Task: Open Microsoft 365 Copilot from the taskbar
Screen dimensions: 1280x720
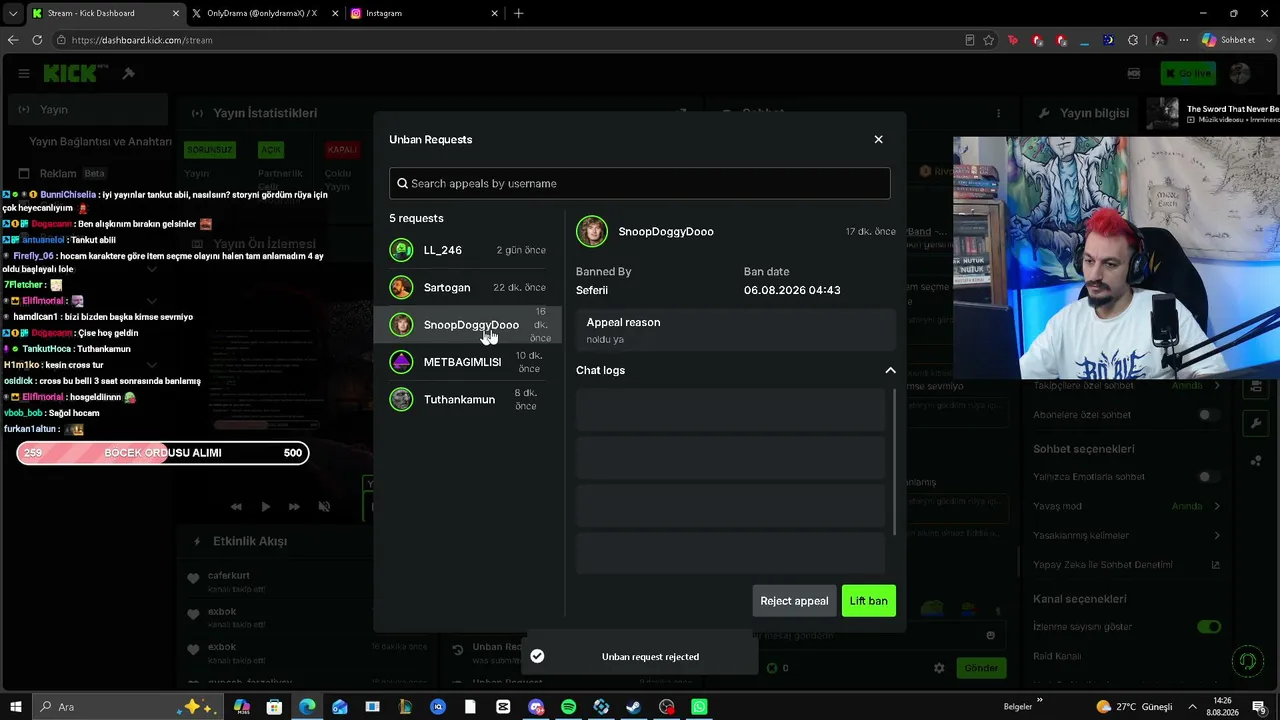Action: (x=241, y=707)
